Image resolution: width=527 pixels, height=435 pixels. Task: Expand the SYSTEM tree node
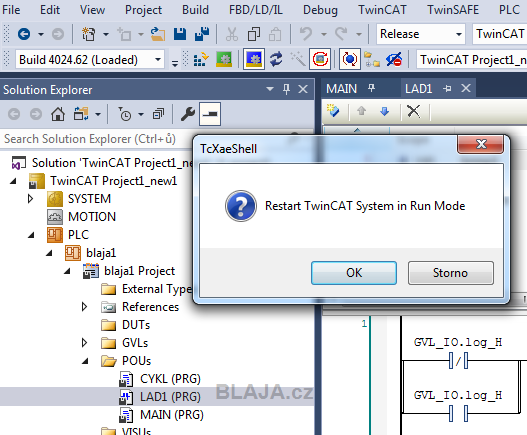tap(30, 199)
